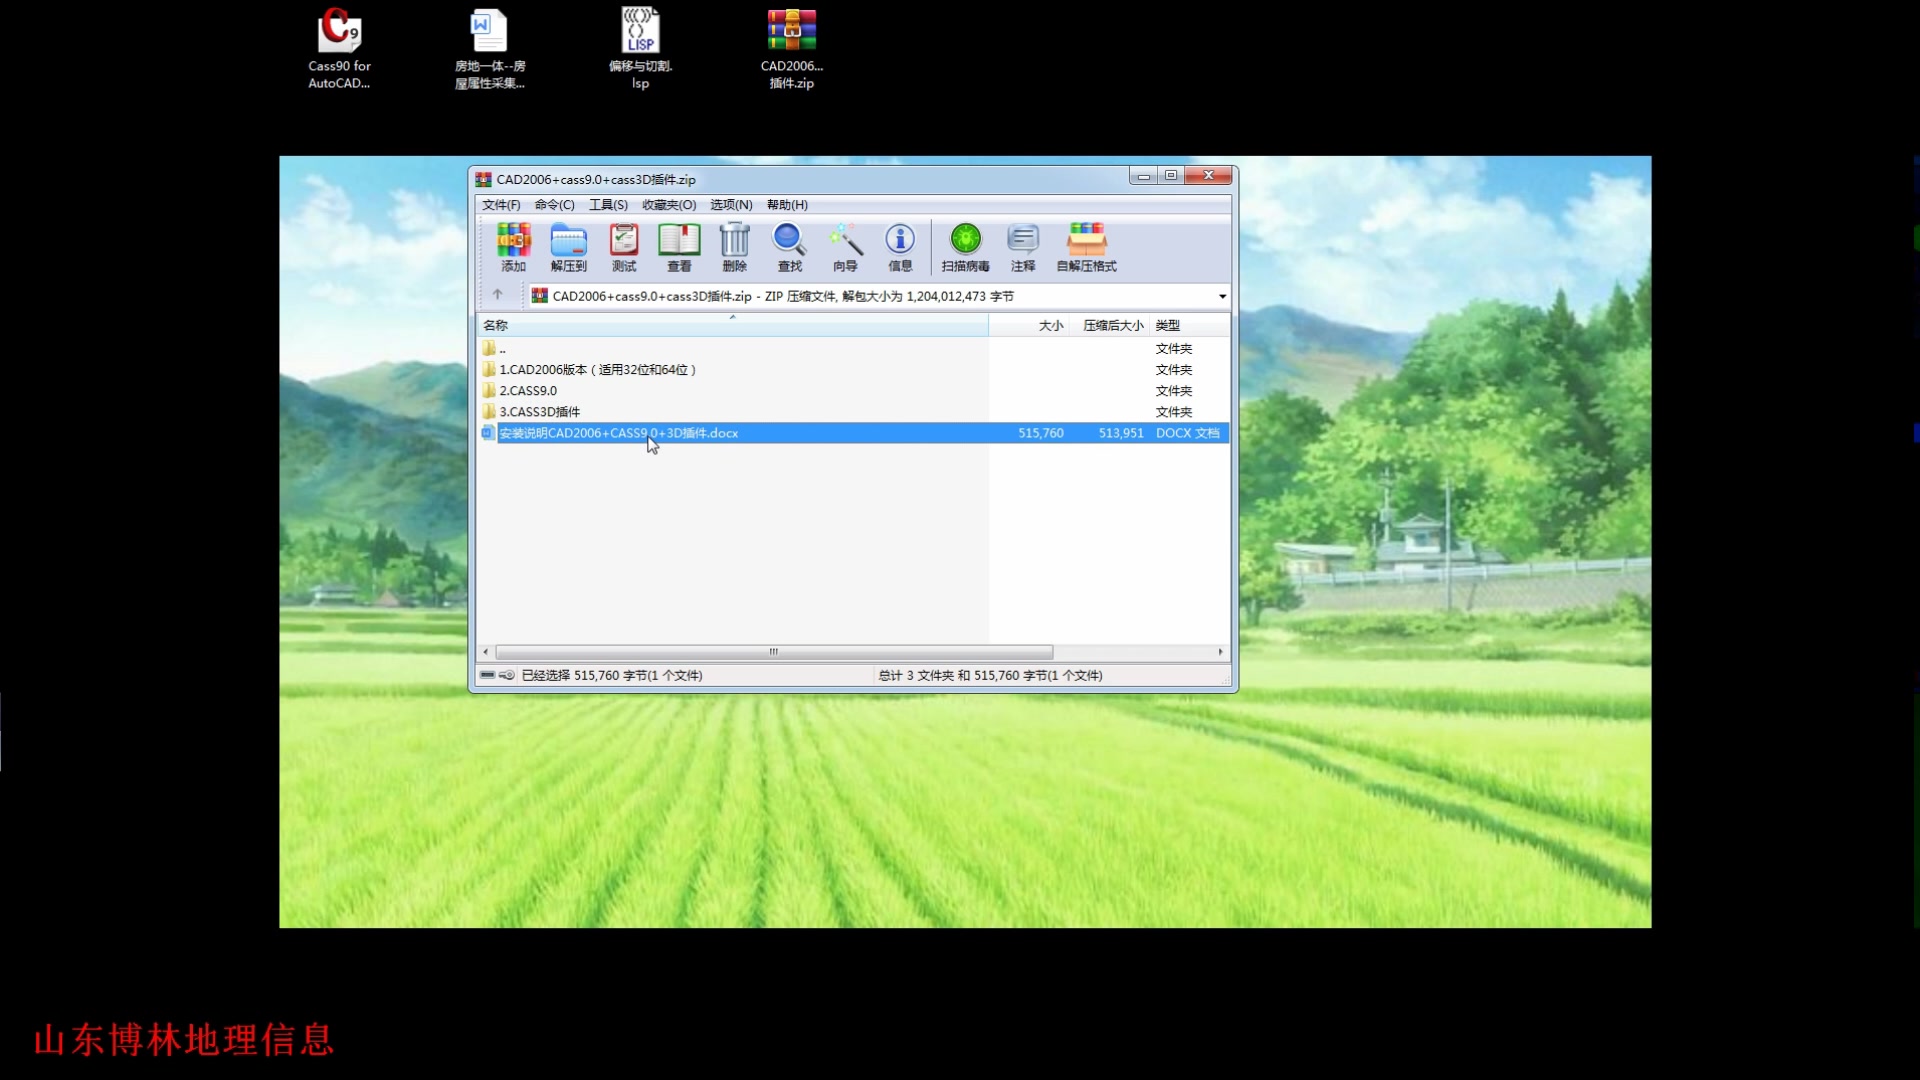Open the 帮助(H) menu
The width and height of the screenshot is (1920, 1080).
(787, 205)
